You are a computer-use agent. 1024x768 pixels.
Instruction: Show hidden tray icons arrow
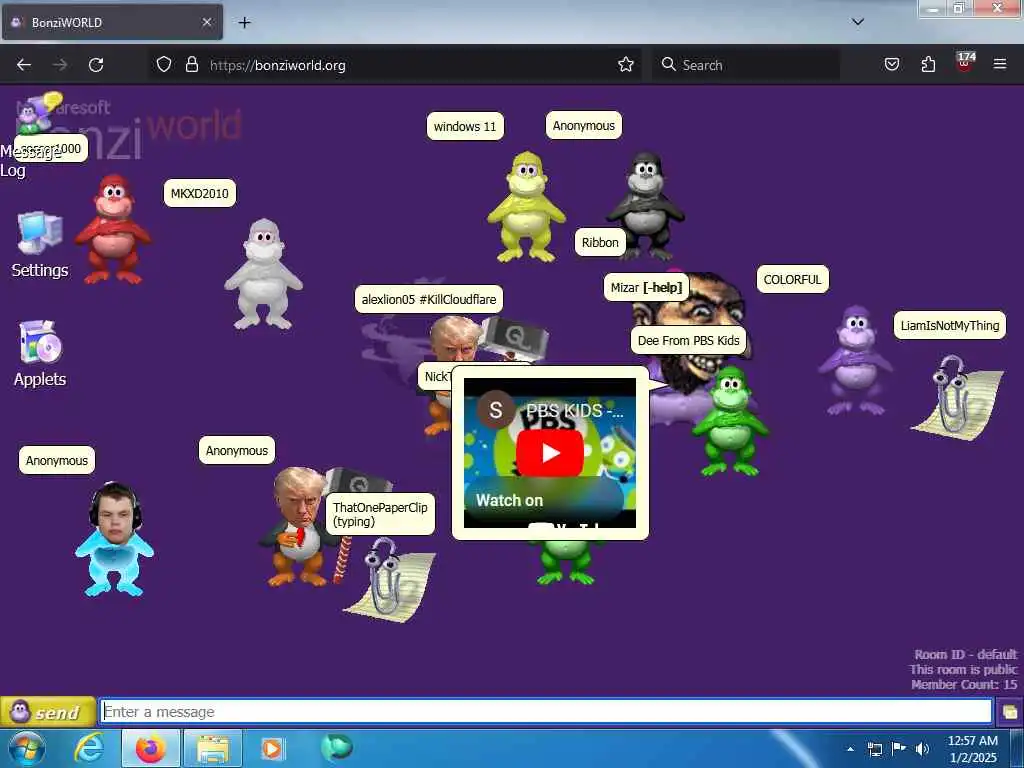point(850,749)
